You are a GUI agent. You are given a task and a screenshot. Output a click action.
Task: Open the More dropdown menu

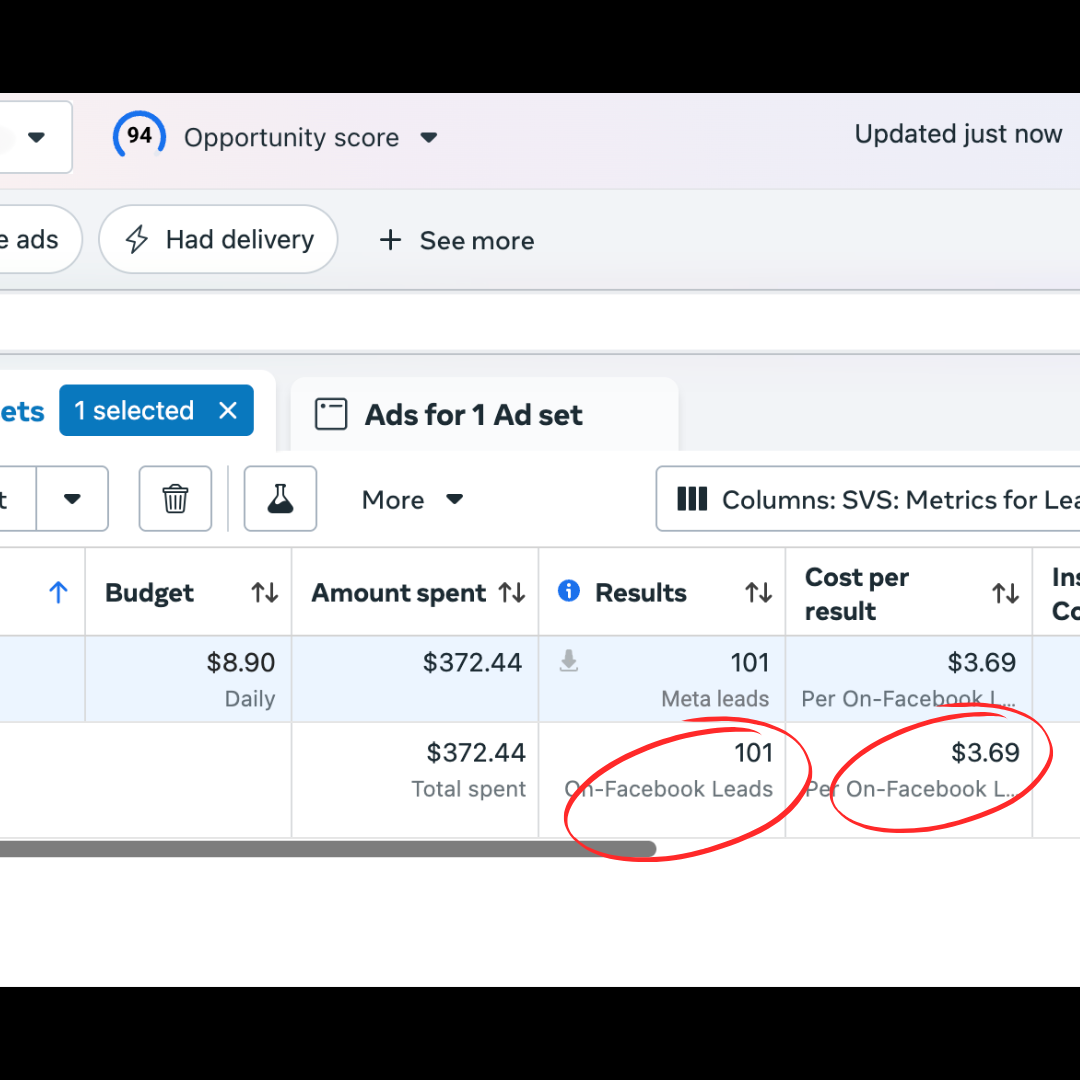tap(412, 499)
